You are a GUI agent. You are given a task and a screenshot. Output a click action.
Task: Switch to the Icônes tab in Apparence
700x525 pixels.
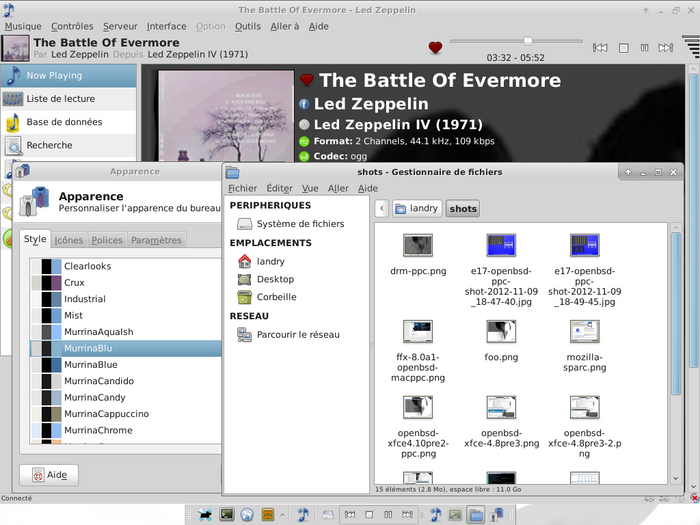[x=68, y=240]
